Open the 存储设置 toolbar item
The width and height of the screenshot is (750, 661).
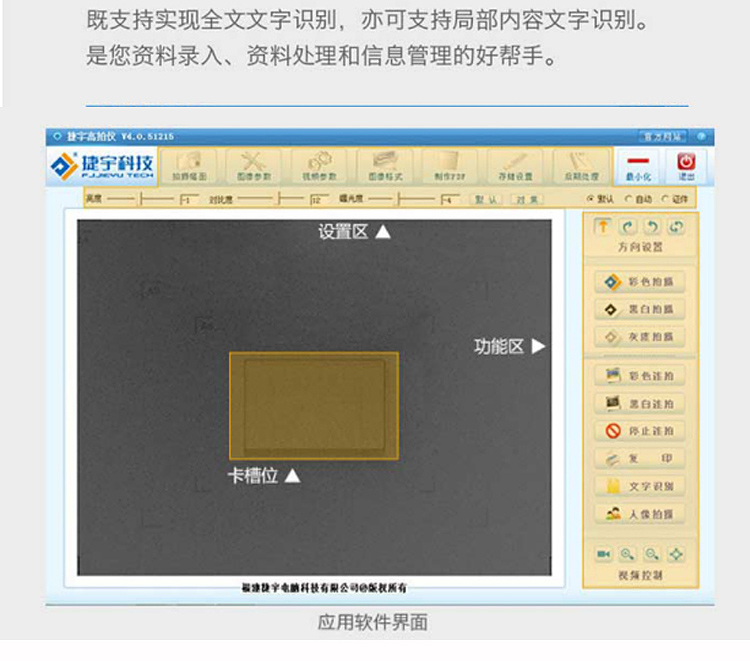tap(515, 166)
